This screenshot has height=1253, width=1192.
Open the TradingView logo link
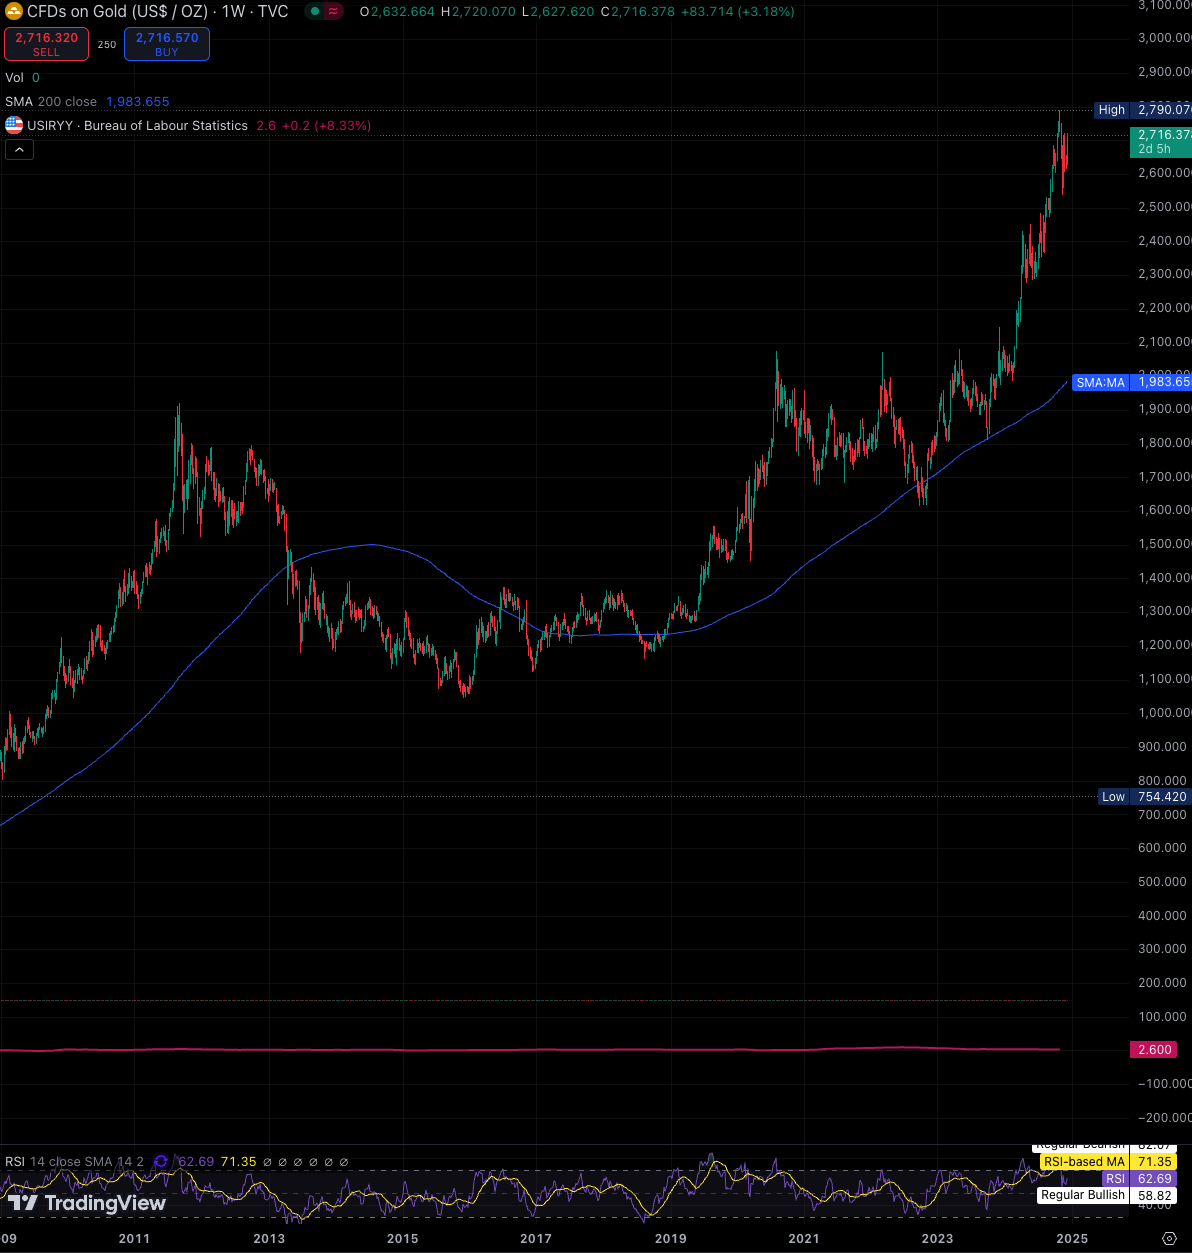(87, 1203)
